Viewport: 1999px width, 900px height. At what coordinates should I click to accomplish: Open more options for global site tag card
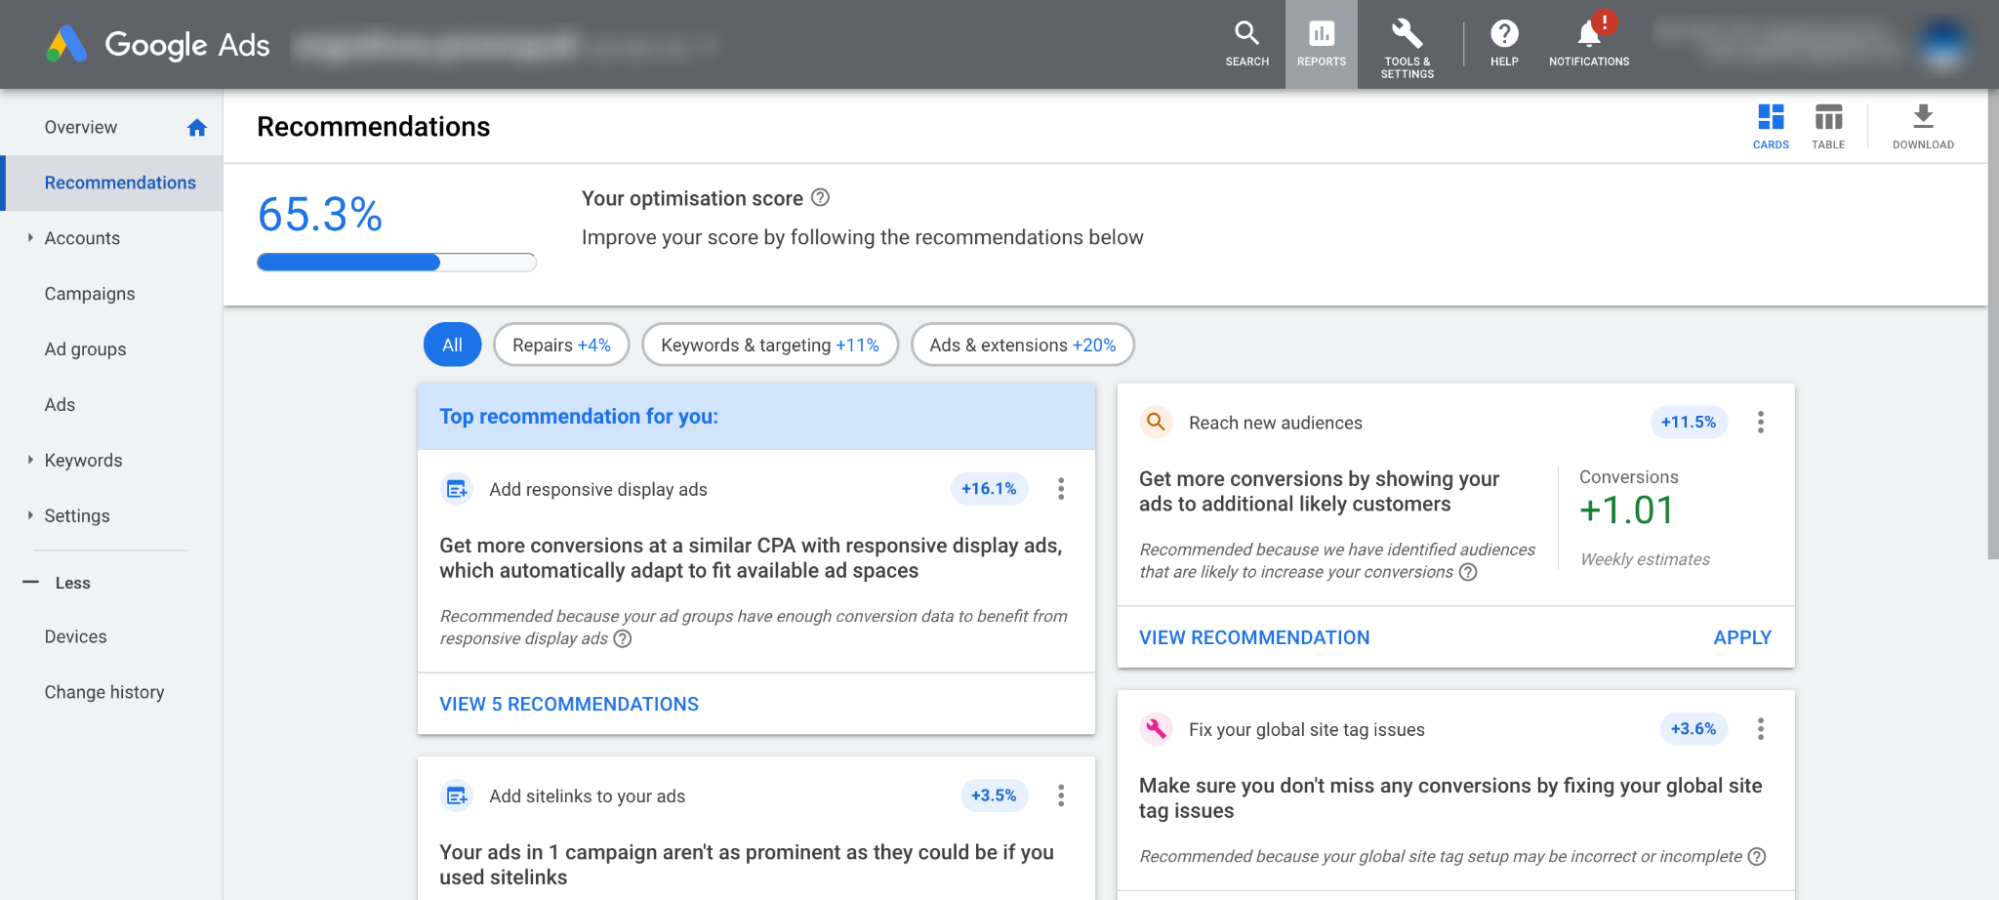click(1761, 729)
